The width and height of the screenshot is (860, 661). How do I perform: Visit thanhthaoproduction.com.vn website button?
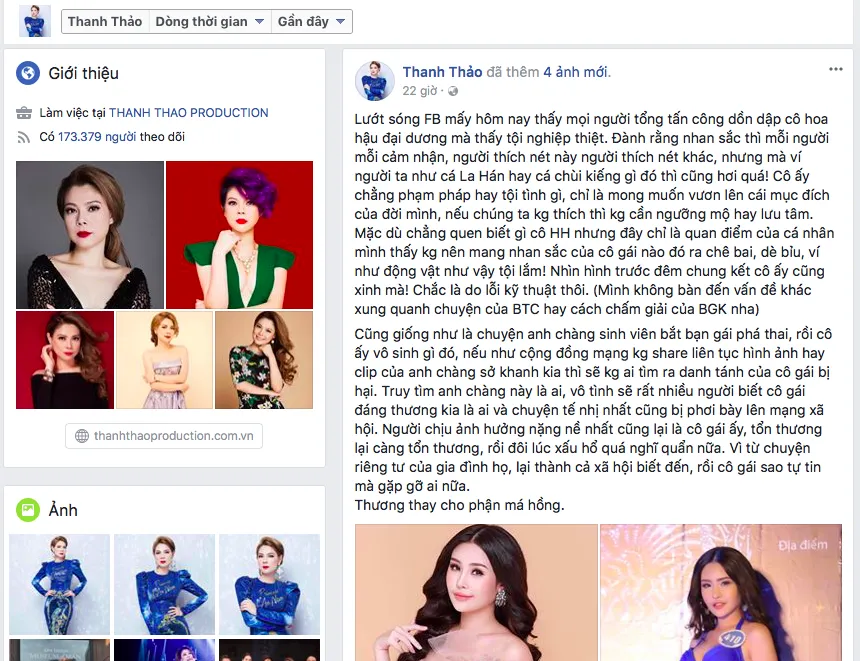tap(164, 436)
